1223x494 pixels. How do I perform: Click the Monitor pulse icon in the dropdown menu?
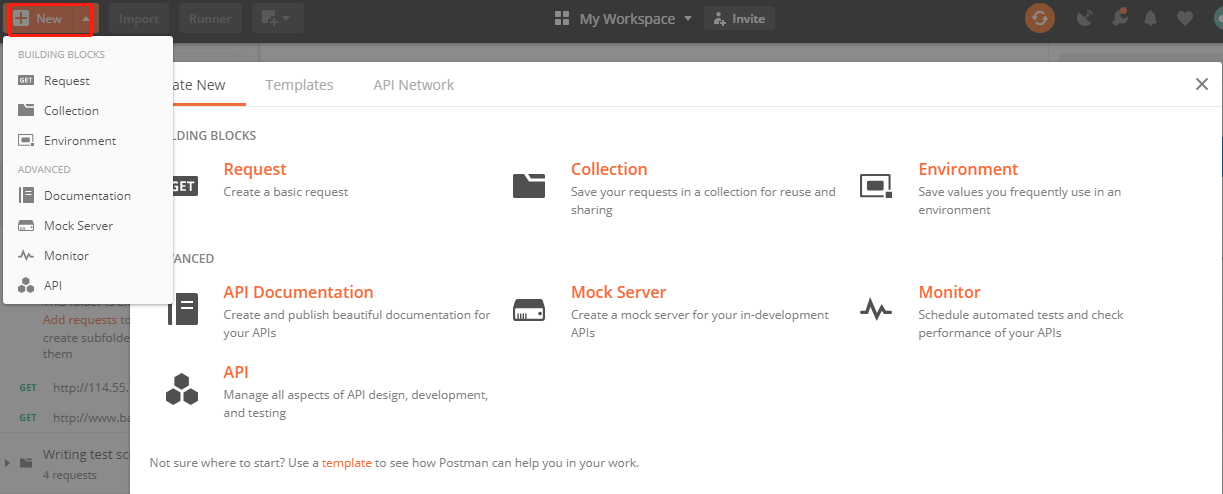pos(26,256)
